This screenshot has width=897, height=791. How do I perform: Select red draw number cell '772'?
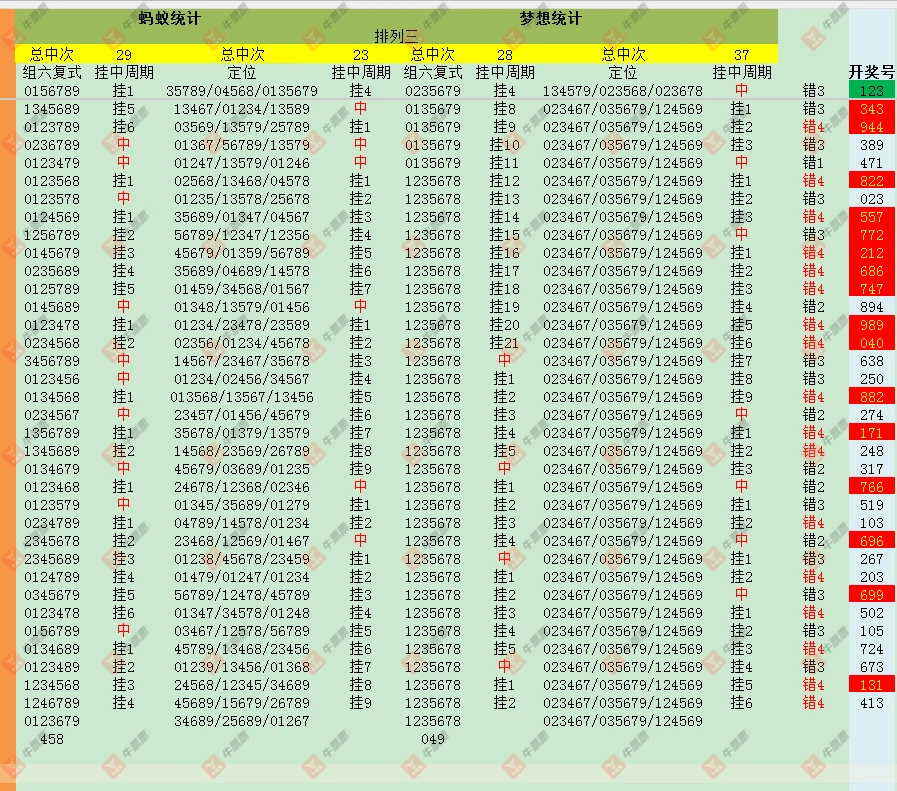[871, 235]
